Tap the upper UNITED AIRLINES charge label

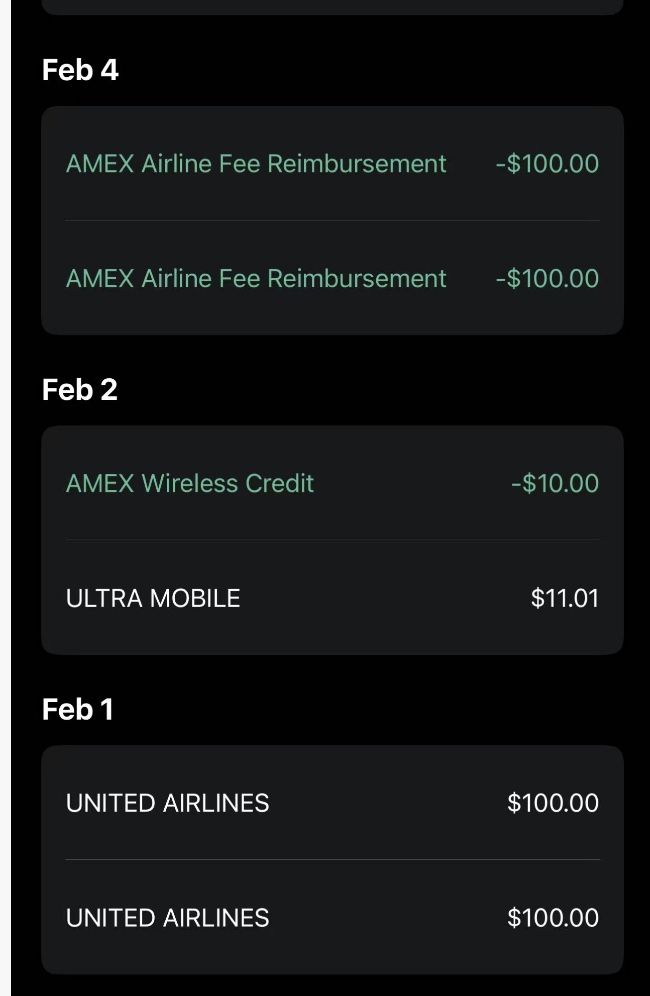[167, 803]
